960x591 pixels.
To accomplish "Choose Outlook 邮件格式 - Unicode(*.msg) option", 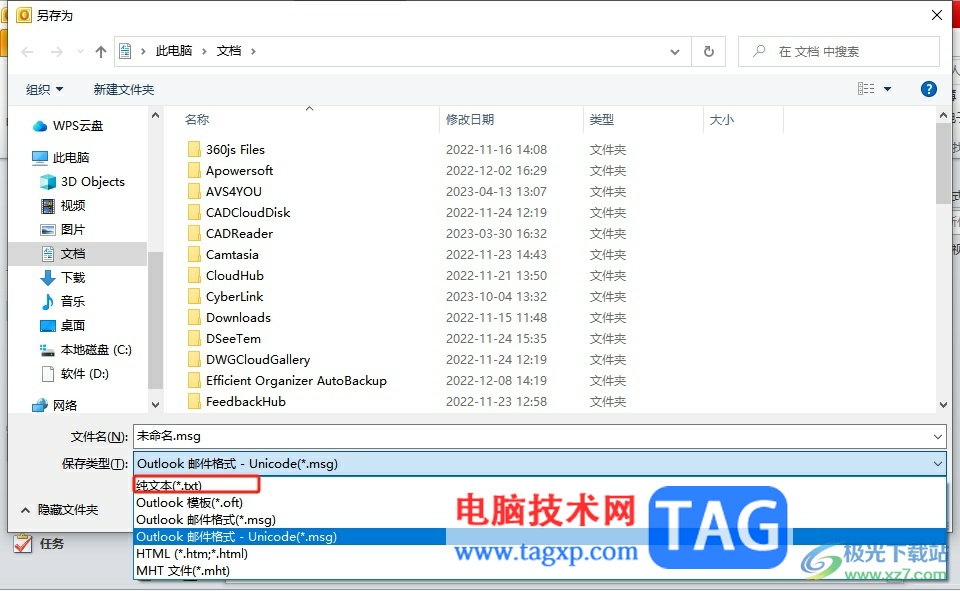I will click(540, 536).
